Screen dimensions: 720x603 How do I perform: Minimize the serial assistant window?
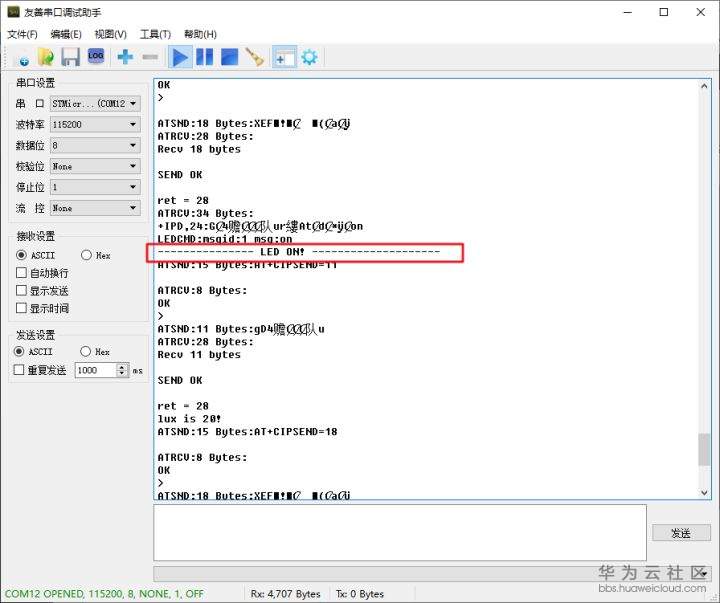(628, 12)
